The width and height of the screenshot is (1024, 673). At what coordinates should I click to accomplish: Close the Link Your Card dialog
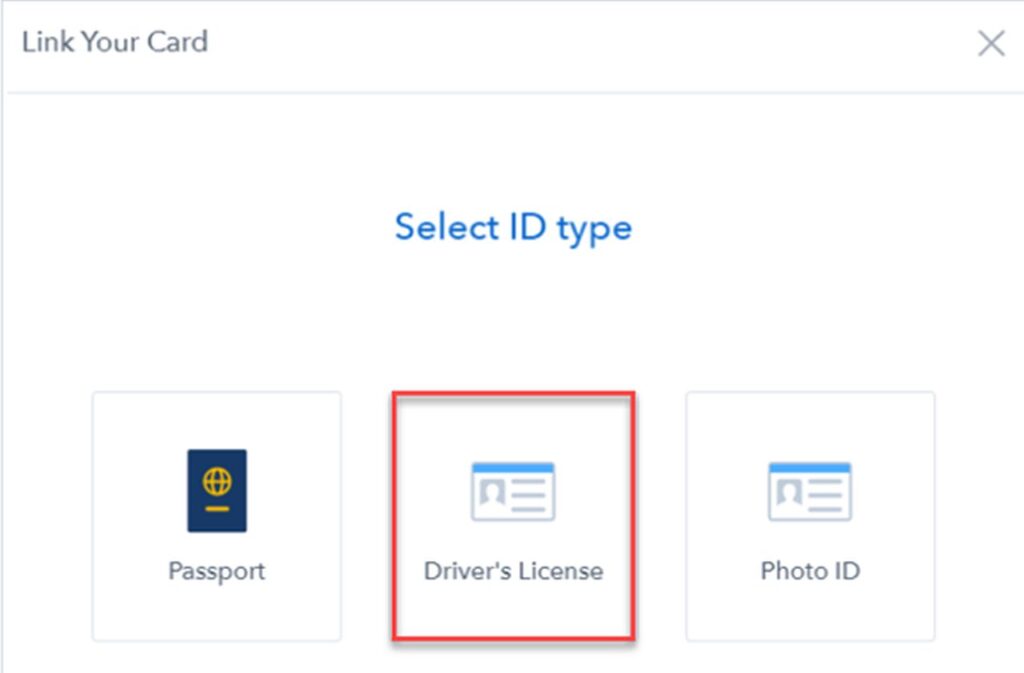[991, 44]
